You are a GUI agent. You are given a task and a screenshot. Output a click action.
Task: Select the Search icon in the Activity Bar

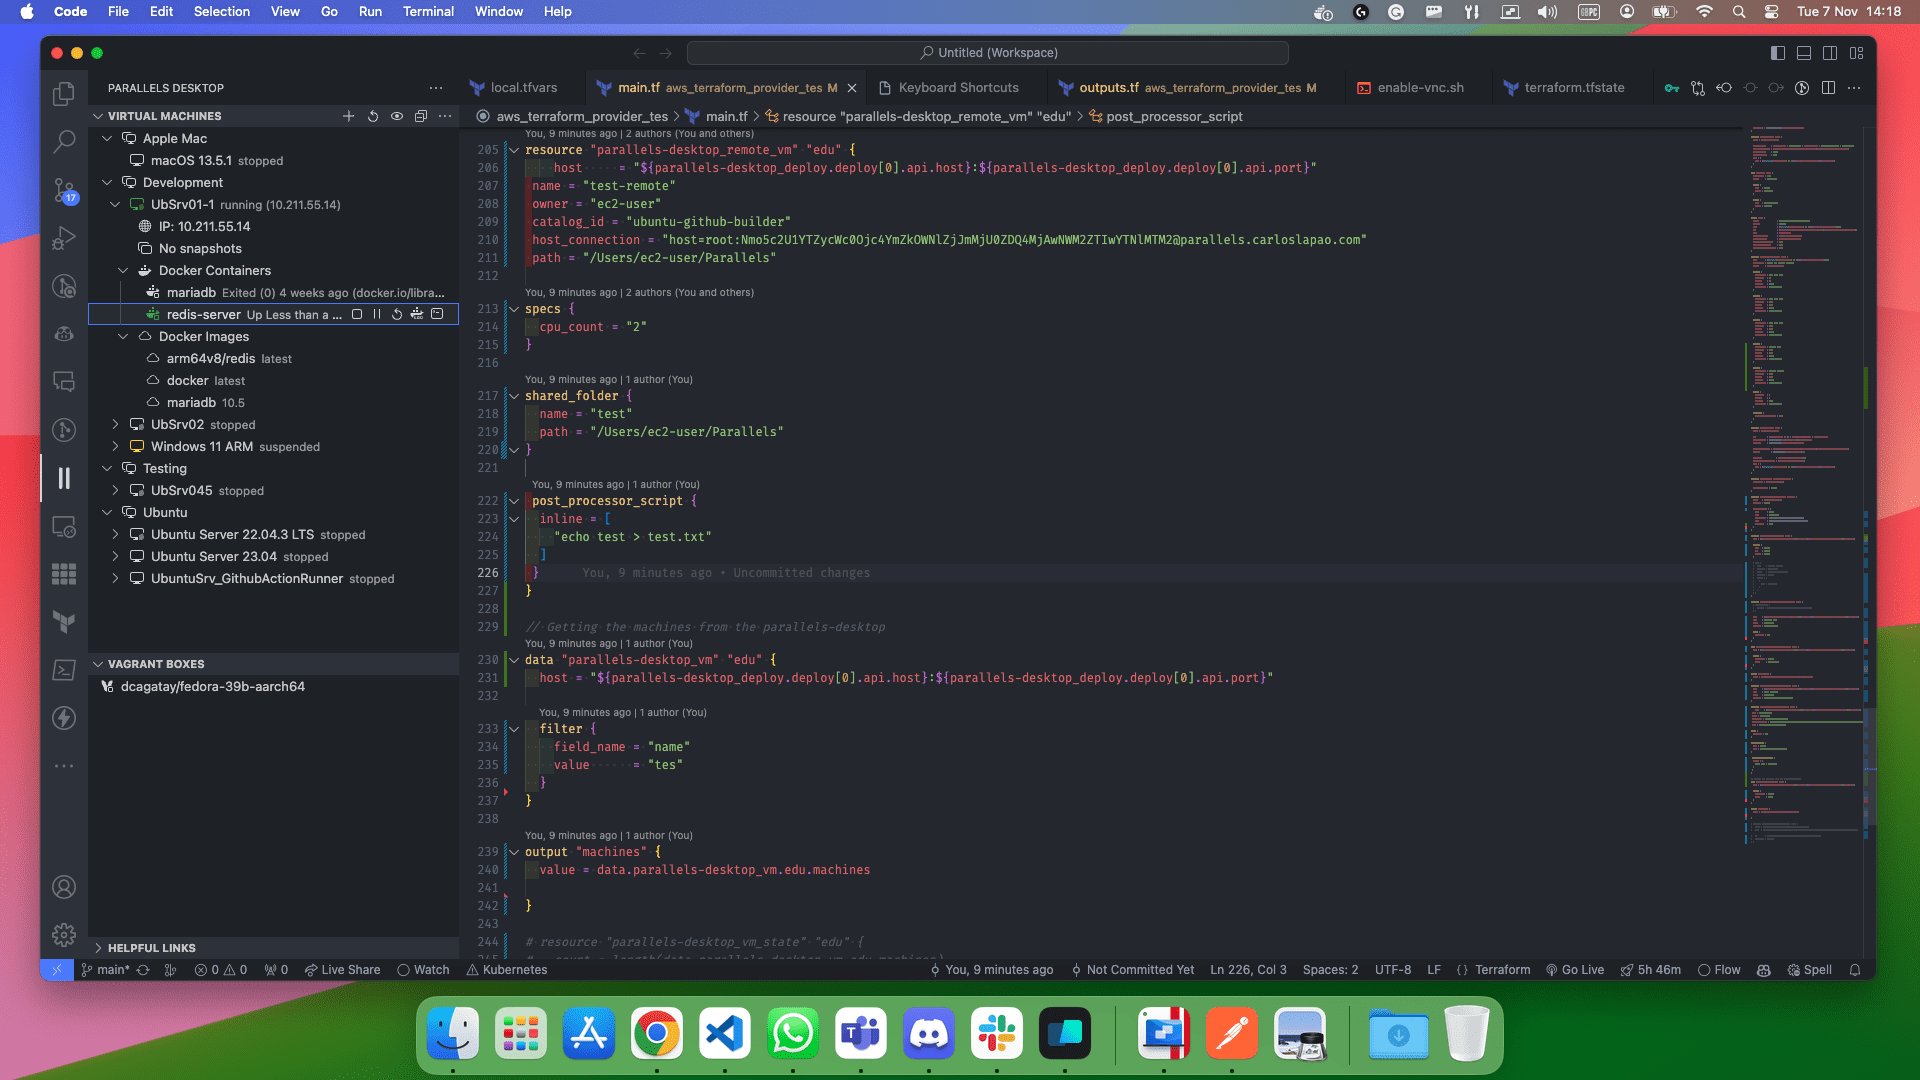[x=64, y=142]
